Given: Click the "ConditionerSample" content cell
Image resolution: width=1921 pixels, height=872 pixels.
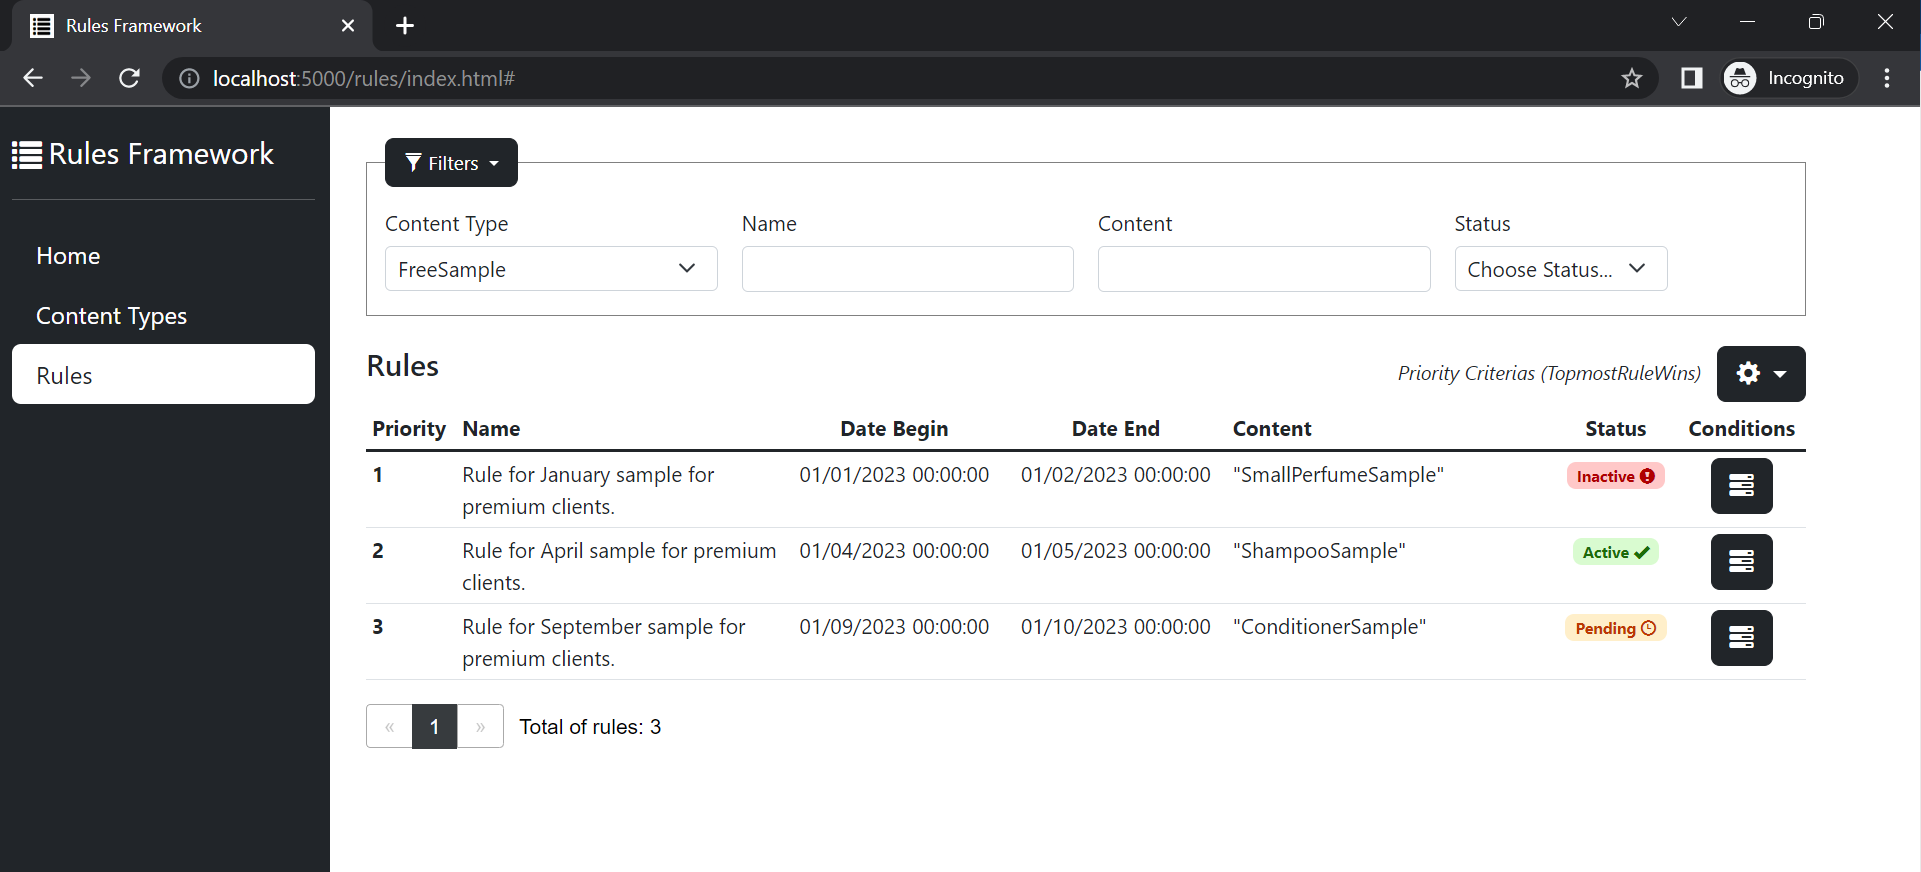Looking at the screenshot, I should tap(1329, 627).
